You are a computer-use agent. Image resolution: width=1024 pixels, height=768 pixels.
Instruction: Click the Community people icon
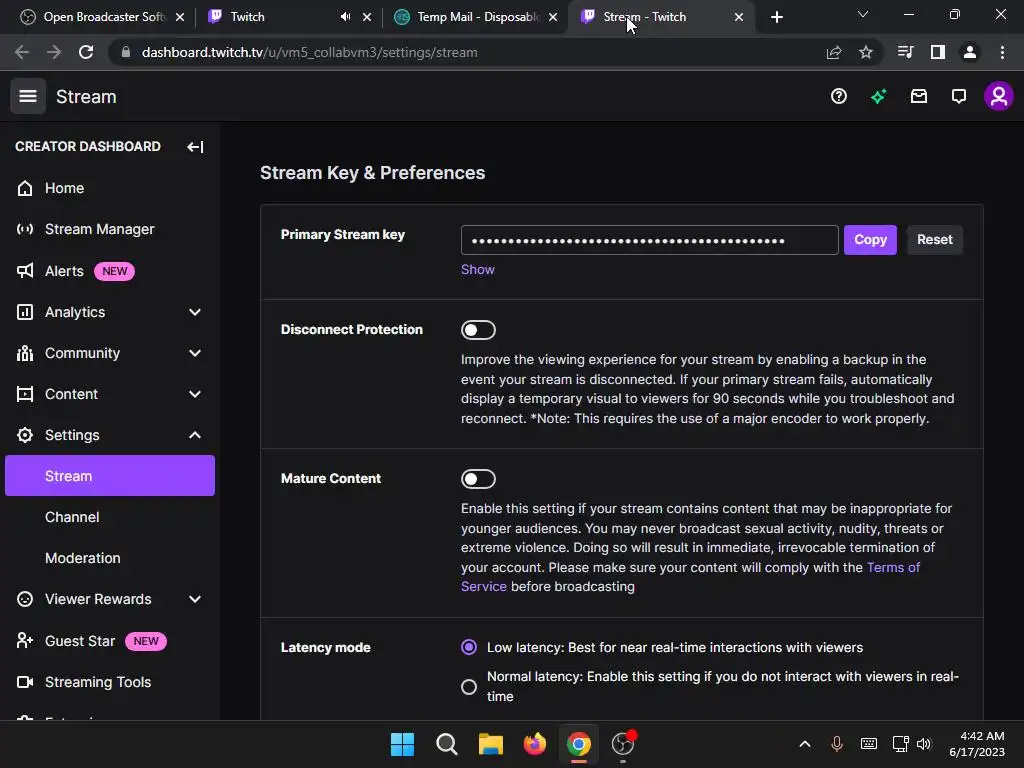click(x=25, y=353)
